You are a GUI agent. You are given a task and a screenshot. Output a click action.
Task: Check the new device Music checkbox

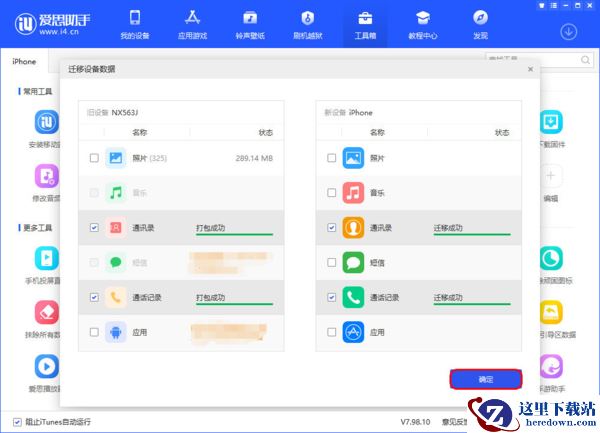[x=332, y=193]
